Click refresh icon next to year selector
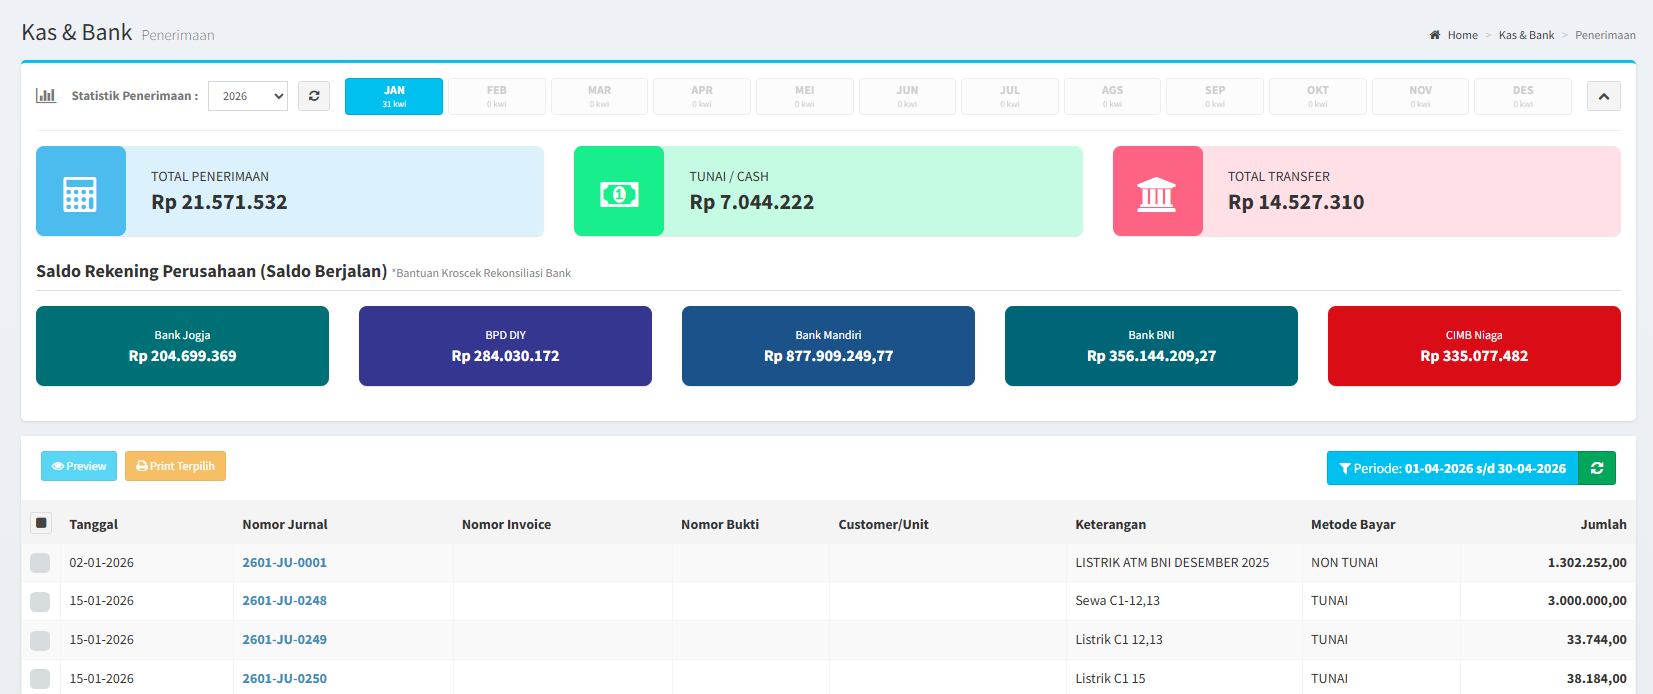Screen dimensions: 1653x694 (x=314, y=96)
